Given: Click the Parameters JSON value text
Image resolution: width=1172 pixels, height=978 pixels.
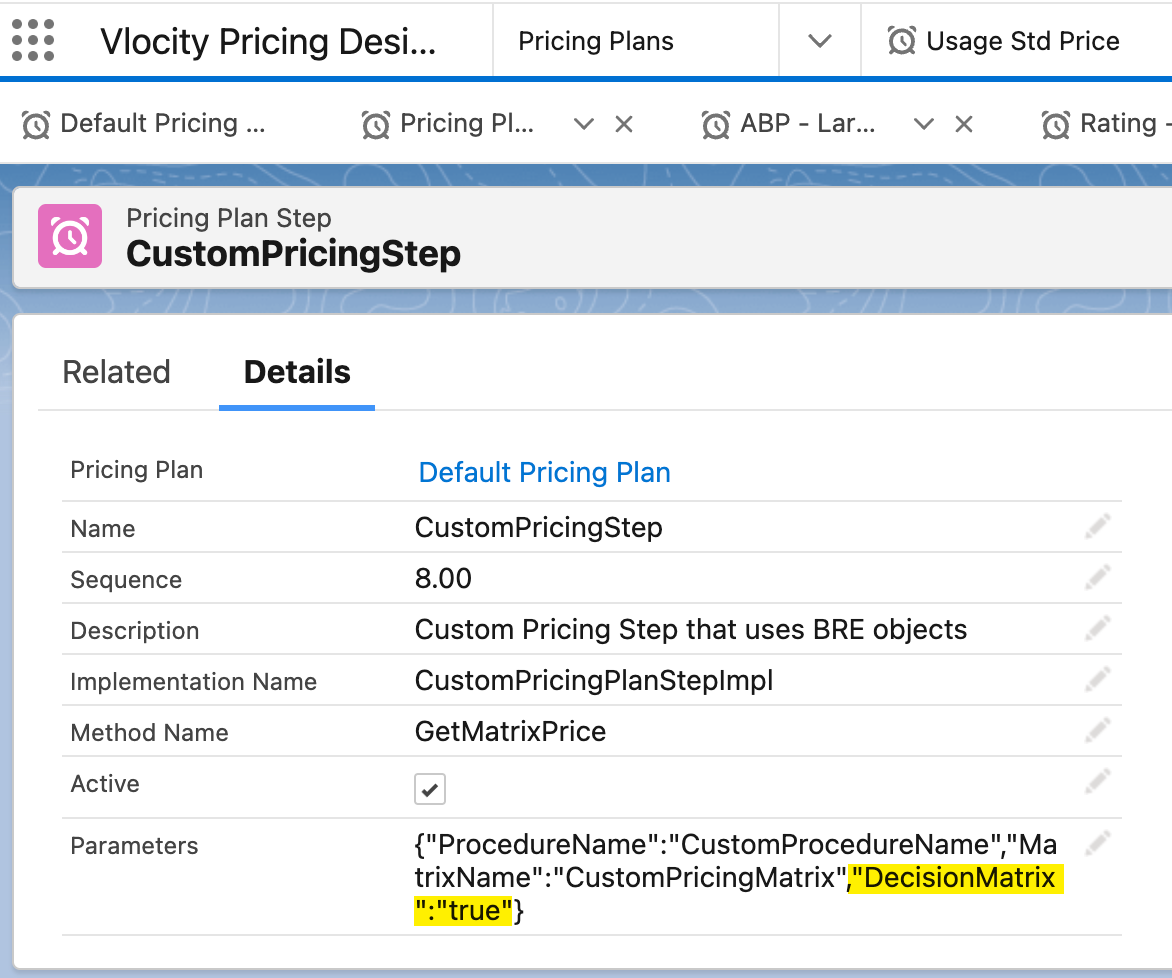Looking at the screenshot, I should click(x=738, y=878).
